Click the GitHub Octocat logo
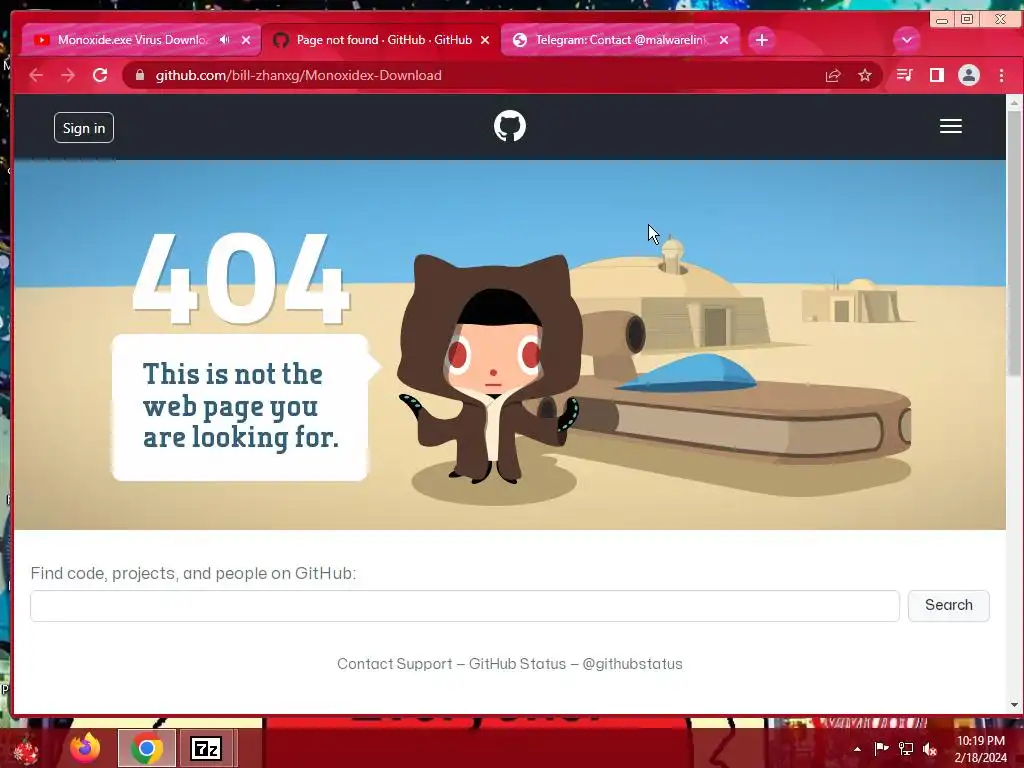 [x=510, y=126]
